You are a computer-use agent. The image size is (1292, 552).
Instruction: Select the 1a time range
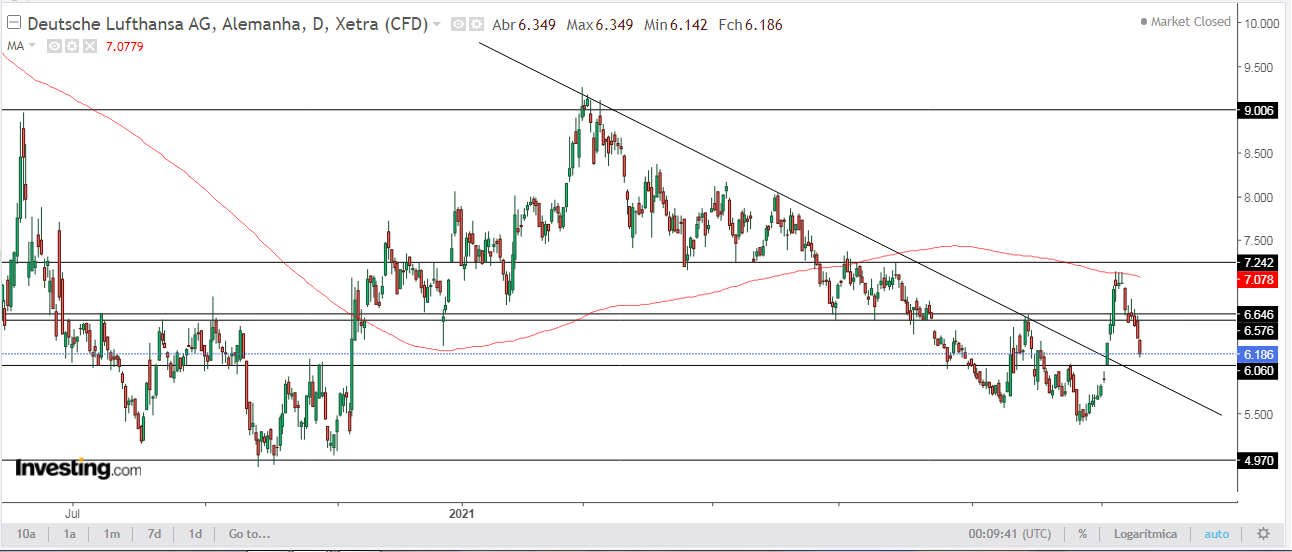click(70, 534)
